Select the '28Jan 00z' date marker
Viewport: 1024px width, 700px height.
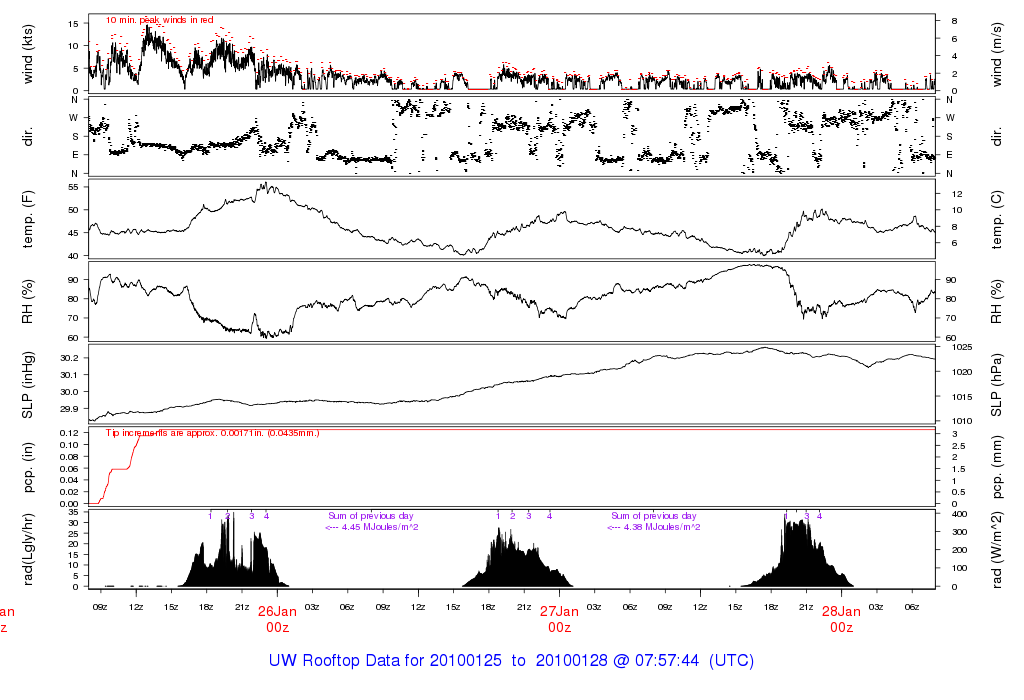(x=841, y=619)
